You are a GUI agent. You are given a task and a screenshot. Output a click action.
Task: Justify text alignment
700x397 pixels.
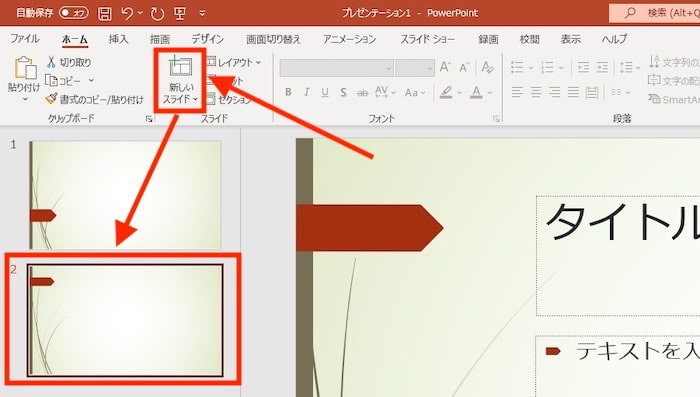tap(573, 92)
